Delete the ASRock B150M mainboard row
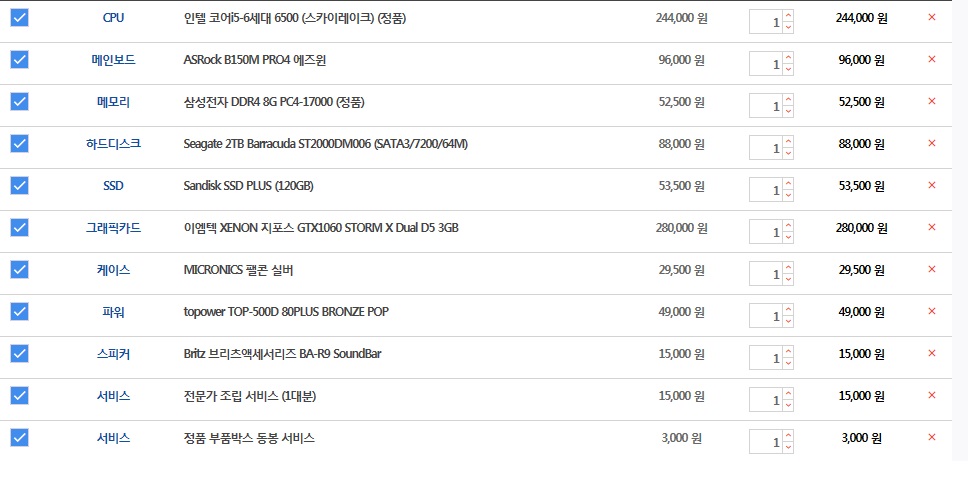Image resolution: width=968 pixels, height=482 pixels. pyautogui.click(x=932, y=59)
